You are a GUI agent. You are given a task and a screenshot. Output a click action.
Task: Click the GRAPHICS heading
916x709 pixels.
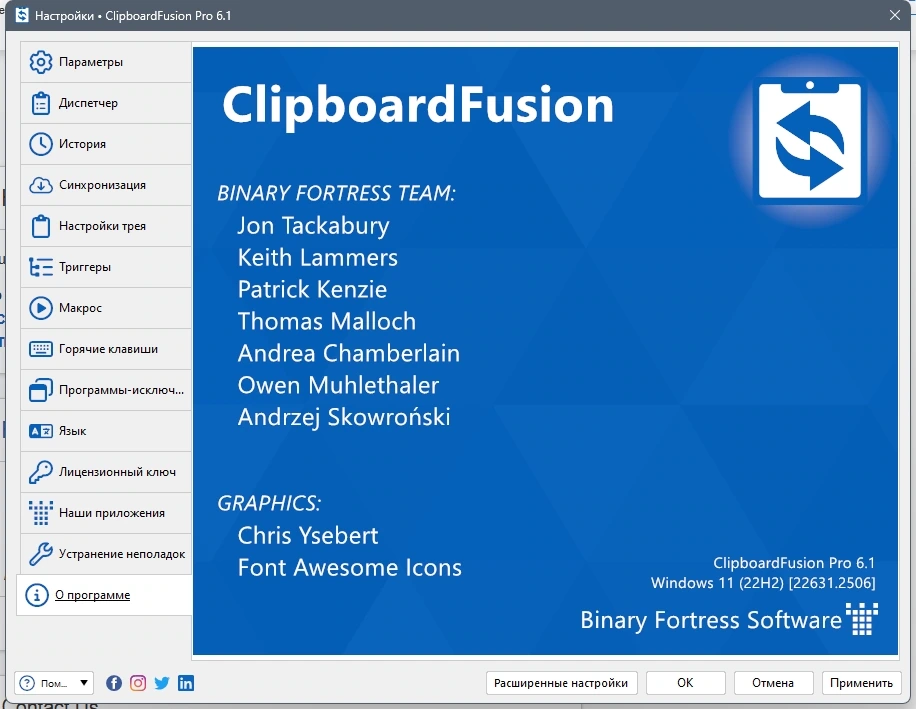click(269, 503)
